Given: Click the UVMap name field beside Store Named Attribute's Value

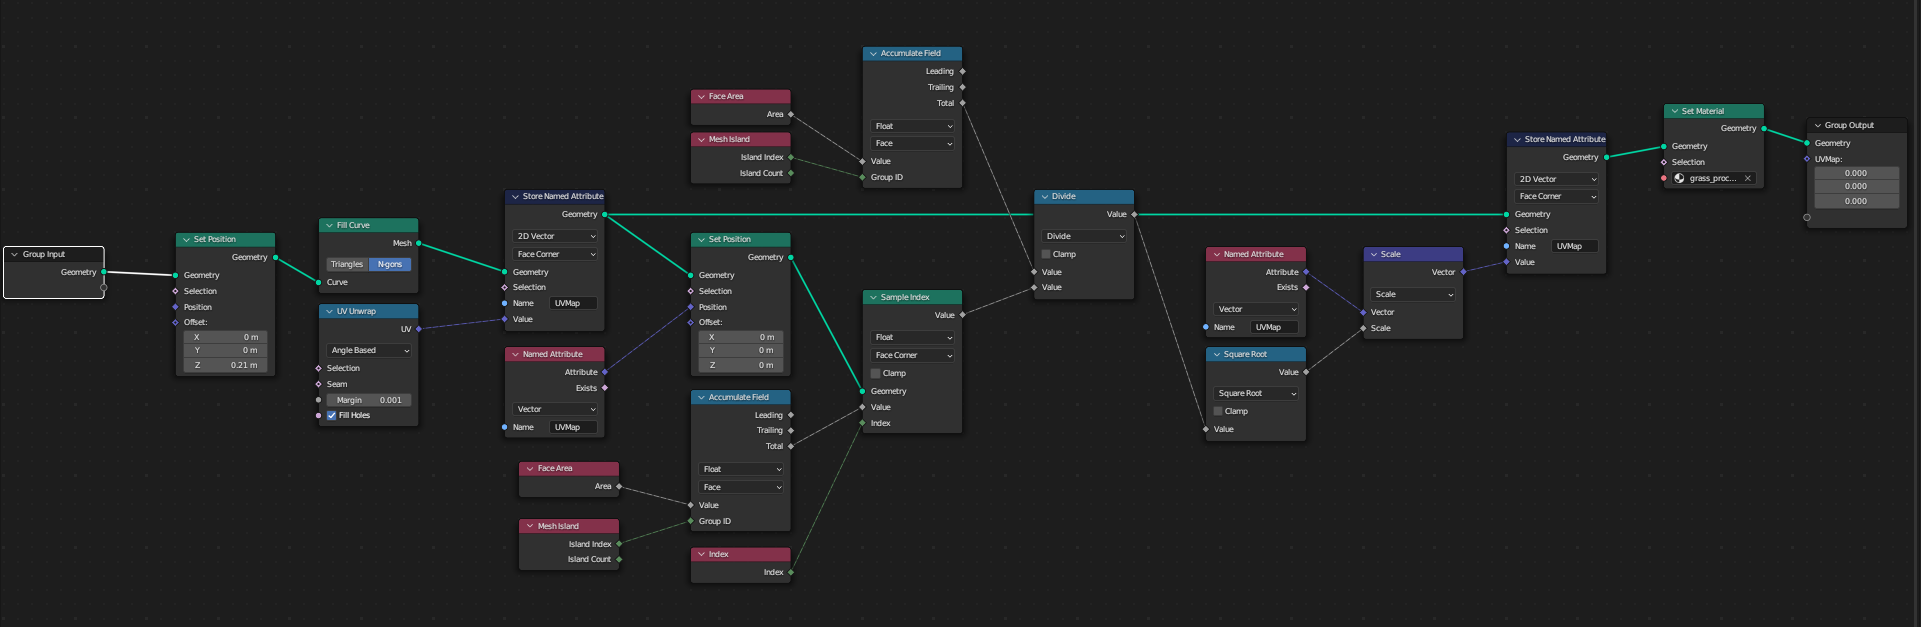Looking at the screenshot, I should [x=573, y=303].
